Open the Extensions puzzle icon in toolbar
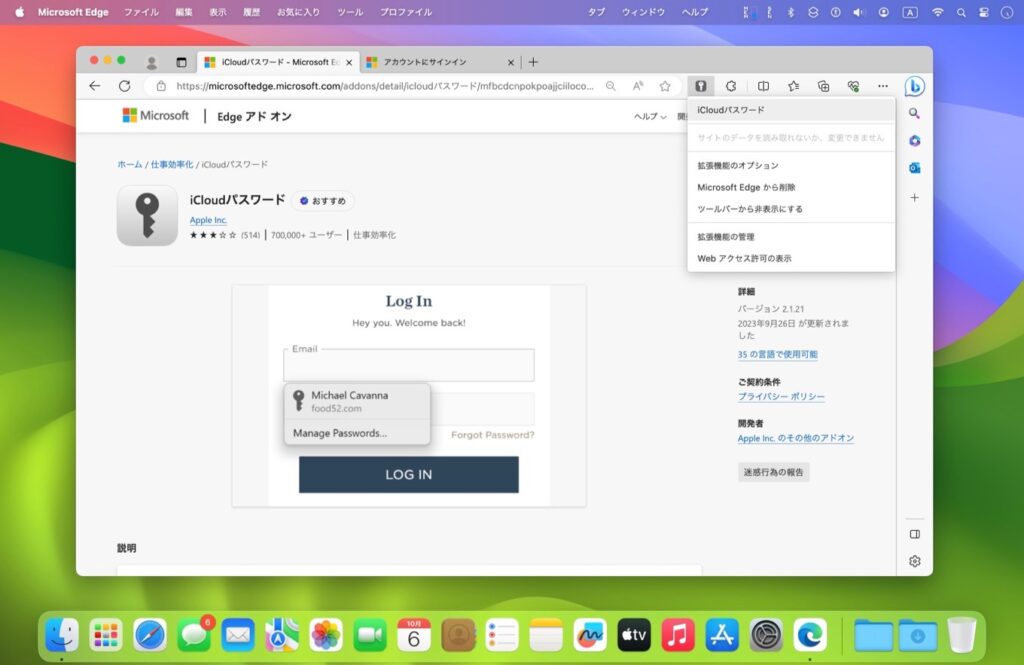 click(731, 86)
